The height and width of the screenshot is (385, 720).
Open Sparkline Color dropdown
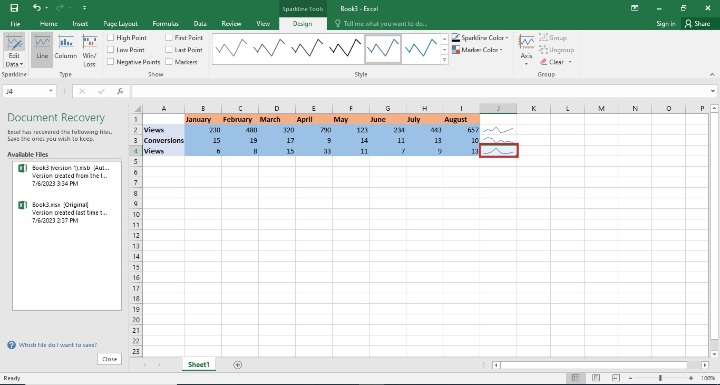pyautogui.click(x=480, y=38)
